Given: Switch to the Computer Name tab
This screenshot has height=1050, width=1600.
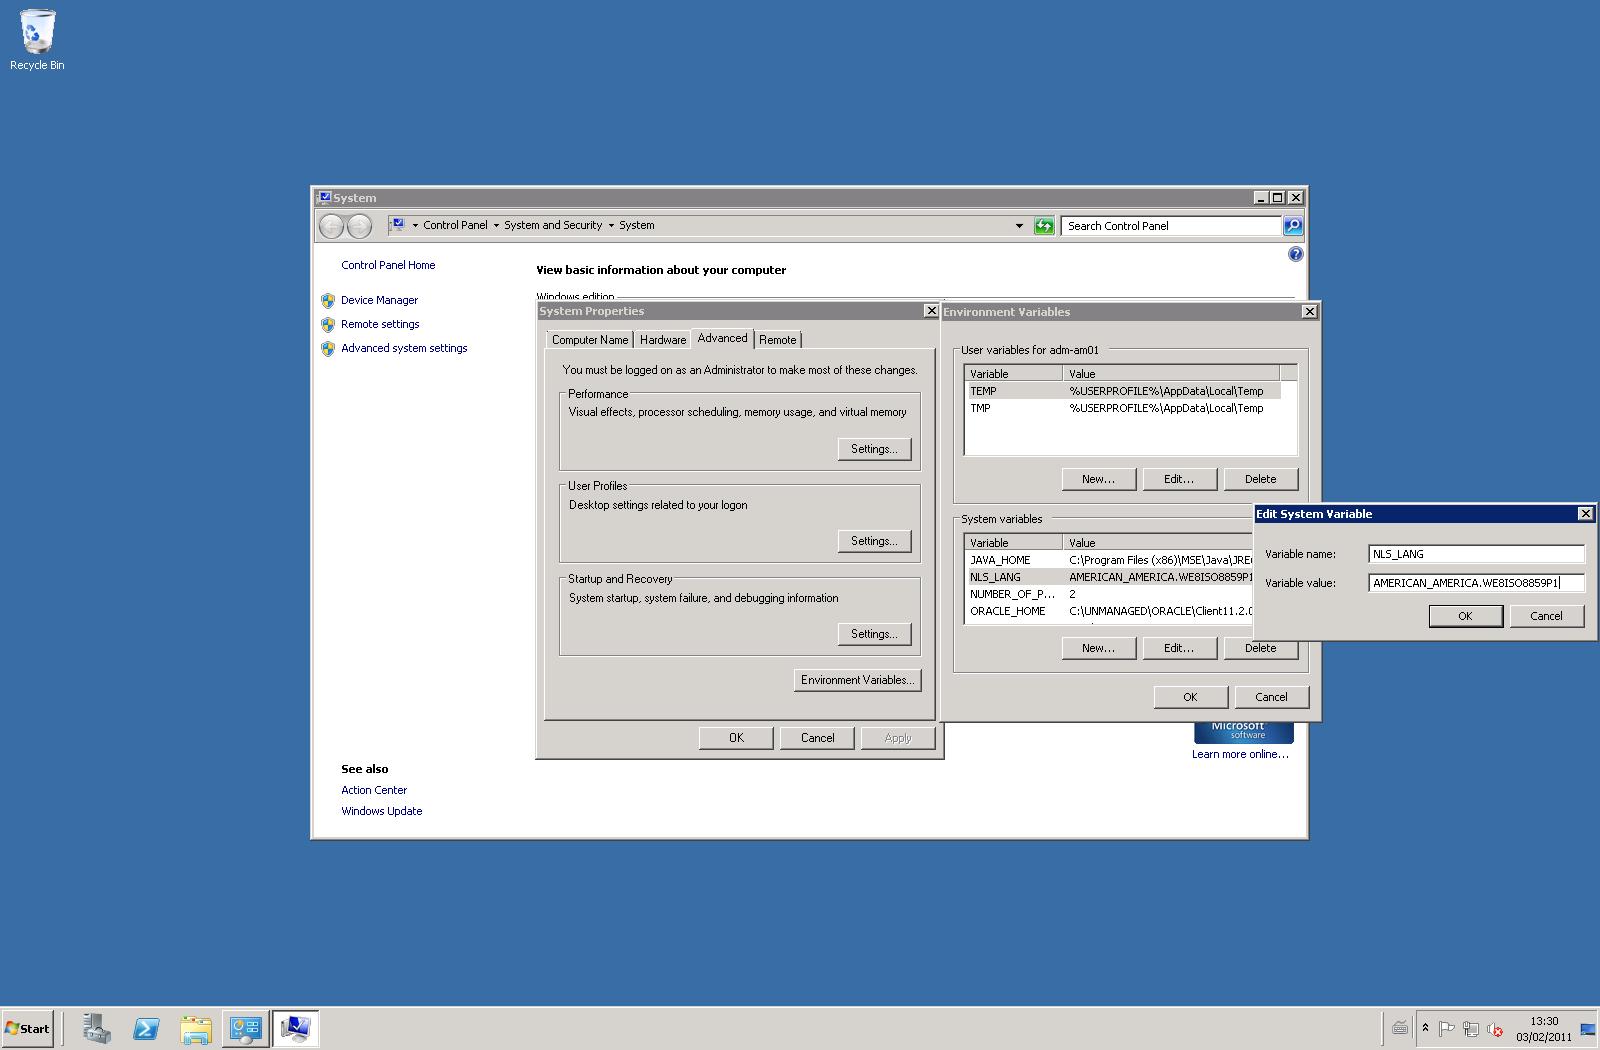Looking at the screenshot, I should point(589,340).
